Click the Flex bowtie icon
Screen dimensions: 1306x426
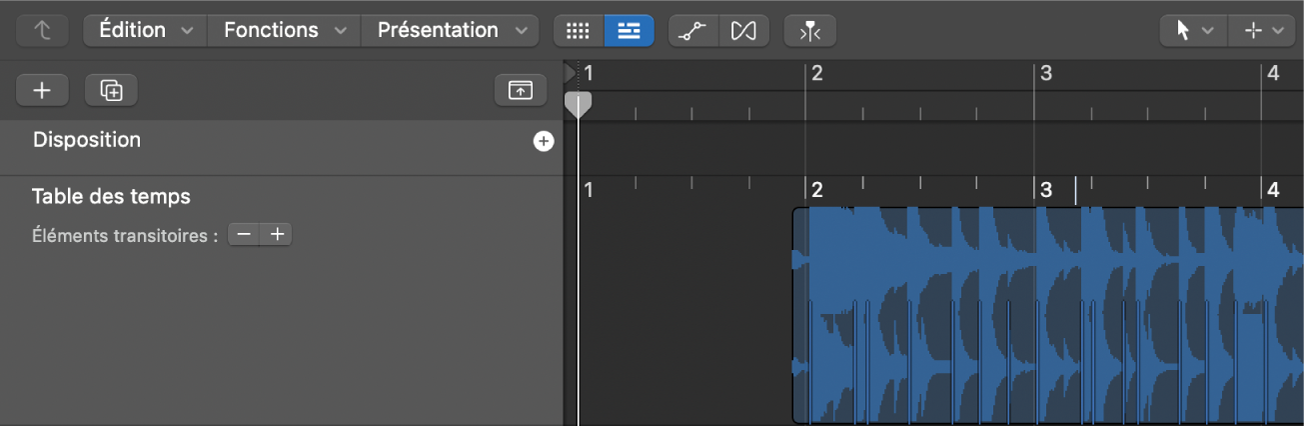click(x=743, y=31)
